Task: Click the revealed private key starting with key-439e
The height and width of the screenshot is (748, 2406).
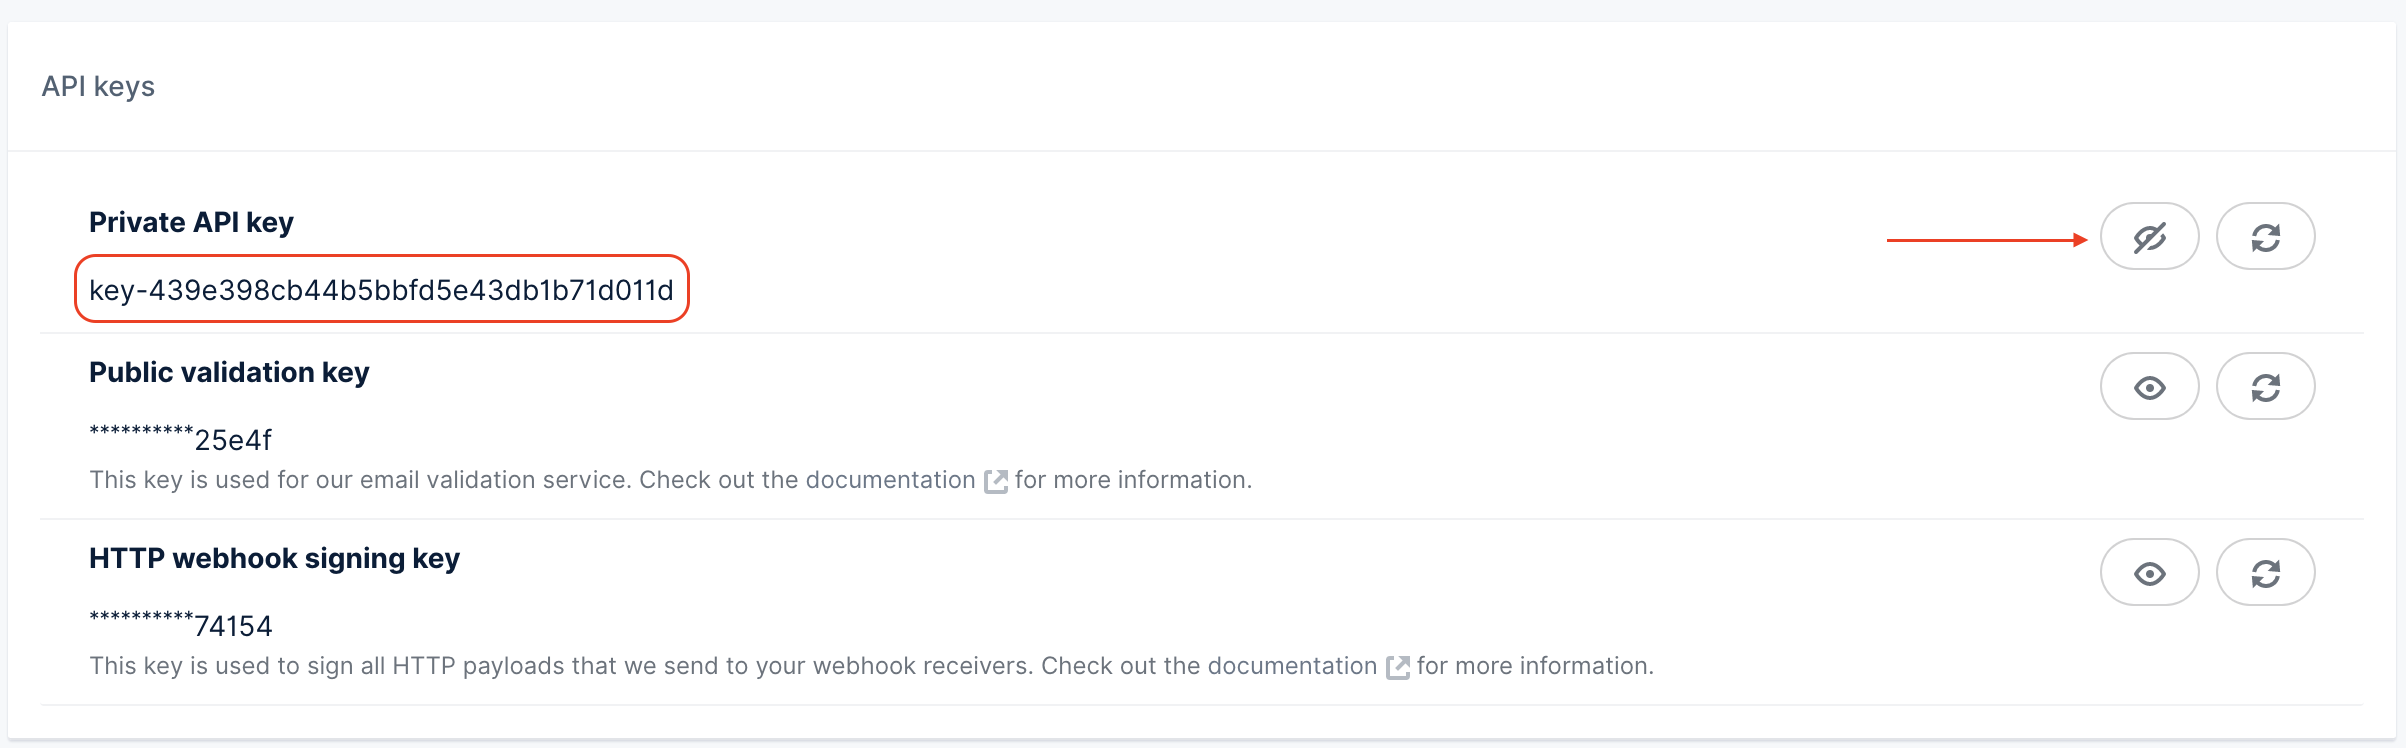Action: 381,291
